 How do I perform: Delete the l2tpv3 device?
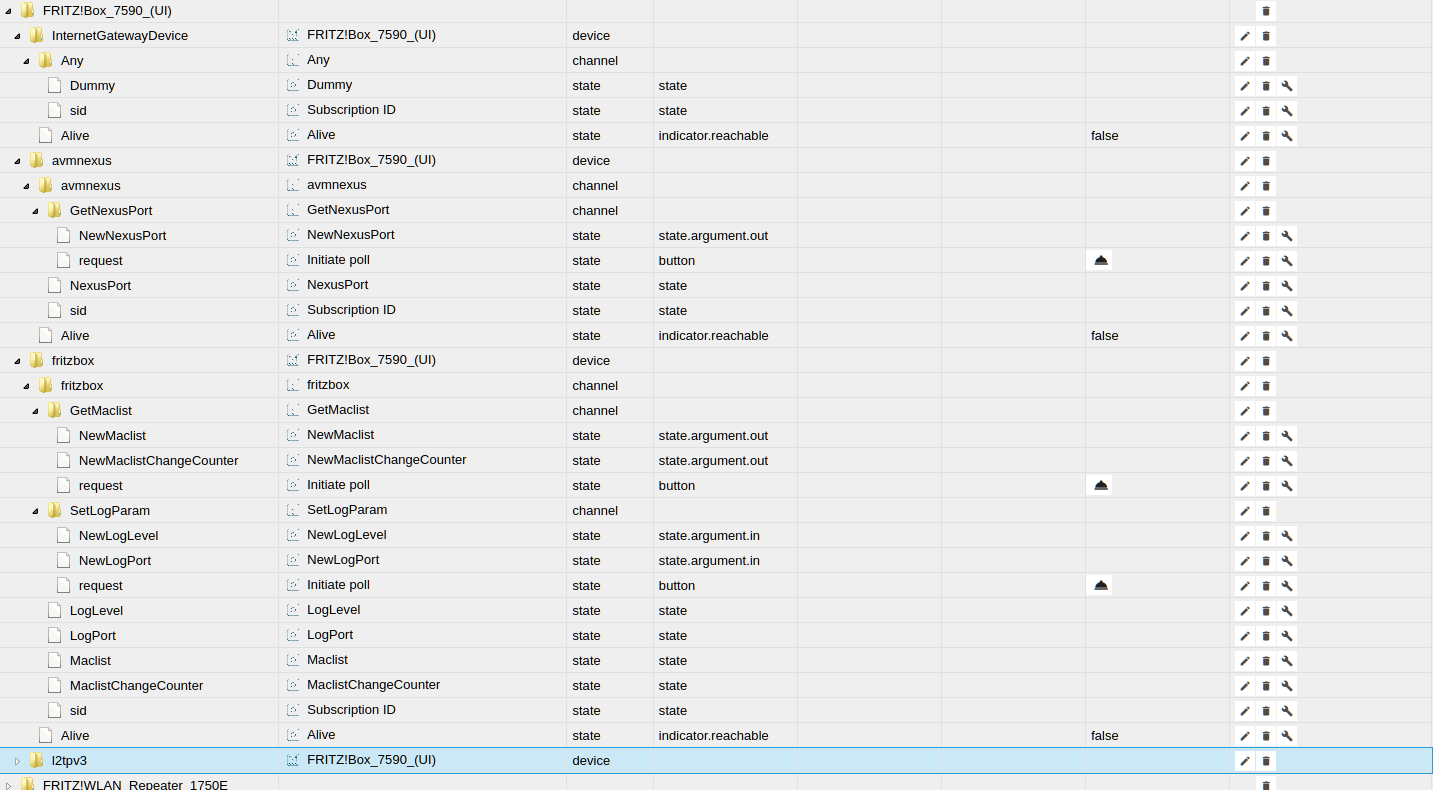(x=1266, y=761)
